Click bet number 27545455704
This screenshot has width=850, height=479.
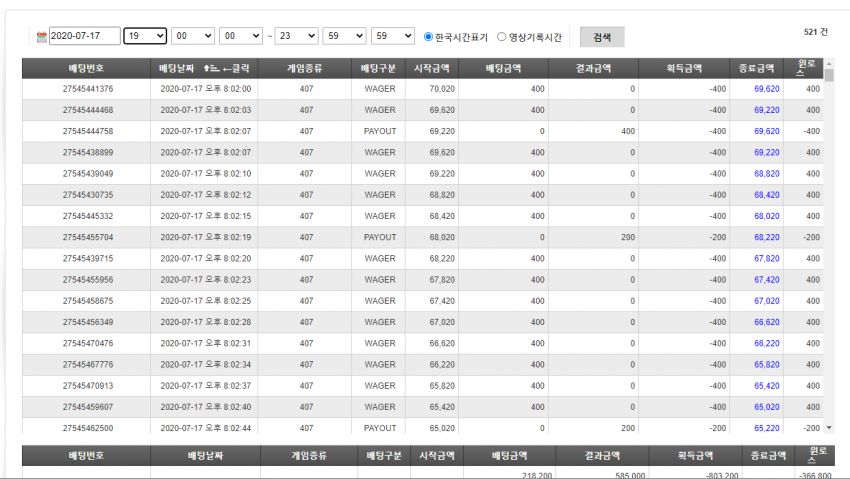[x=88, y=237]
